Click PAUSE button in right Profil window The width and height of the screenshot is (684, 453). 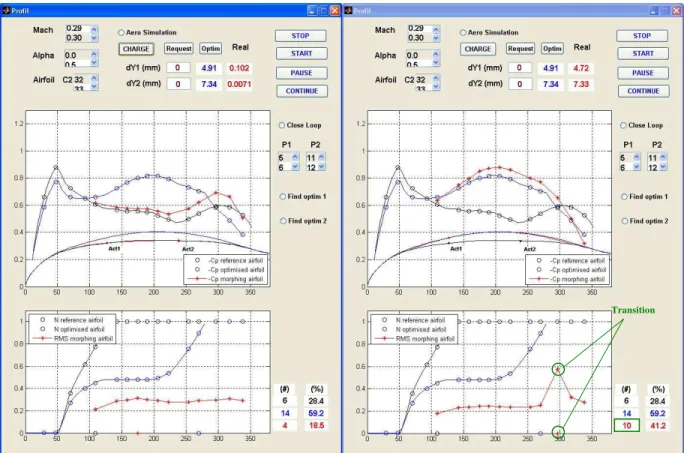pyautogui.click(x=643, y=73)
